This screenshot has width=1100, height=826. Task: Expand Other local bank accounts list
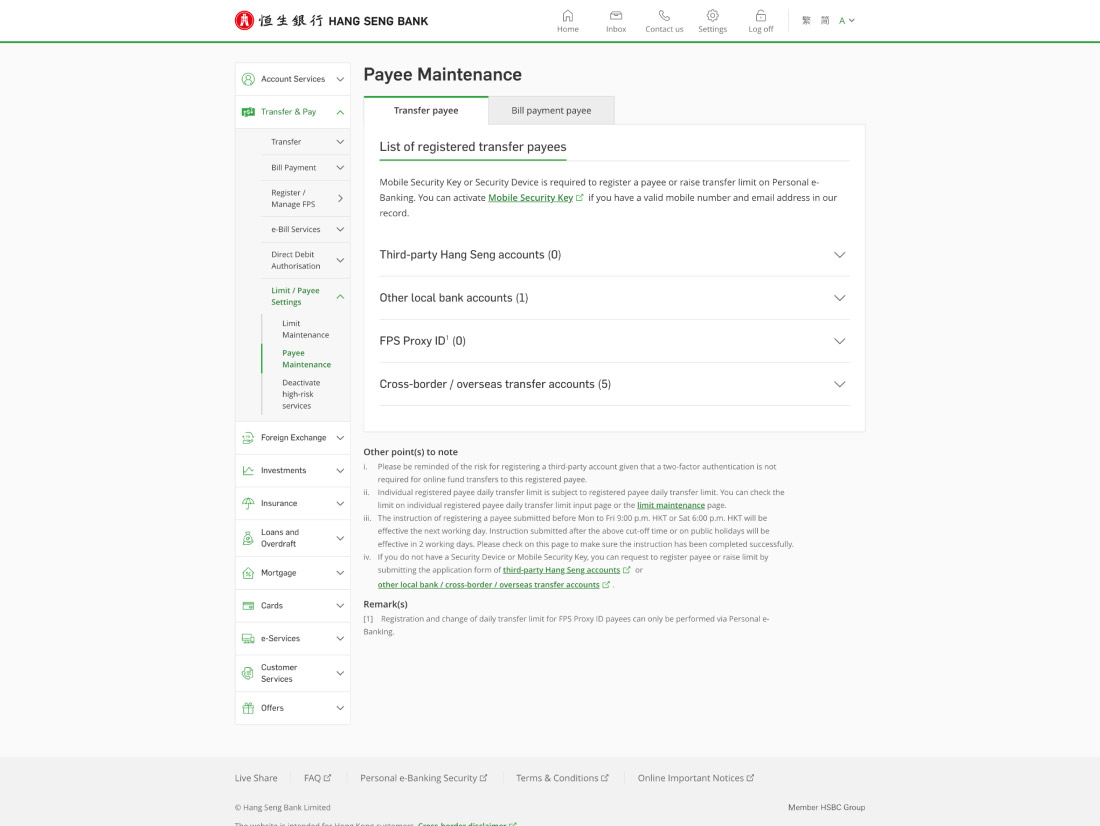coord(839,298)
